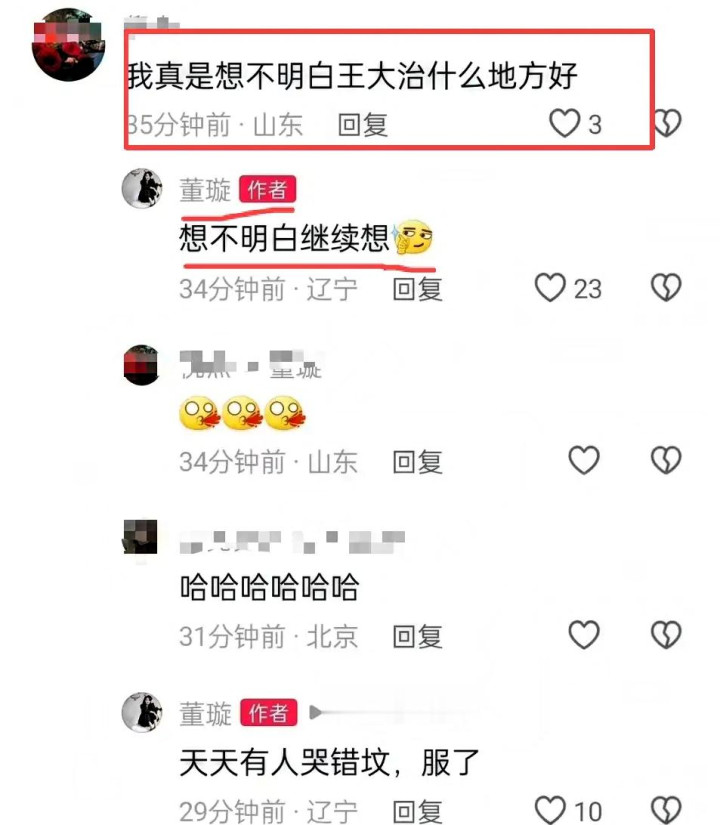Open 董璇's avatar beside 天天有人哭错坟 comment
The width and height of the screenshot is (720, 825).
142,712
